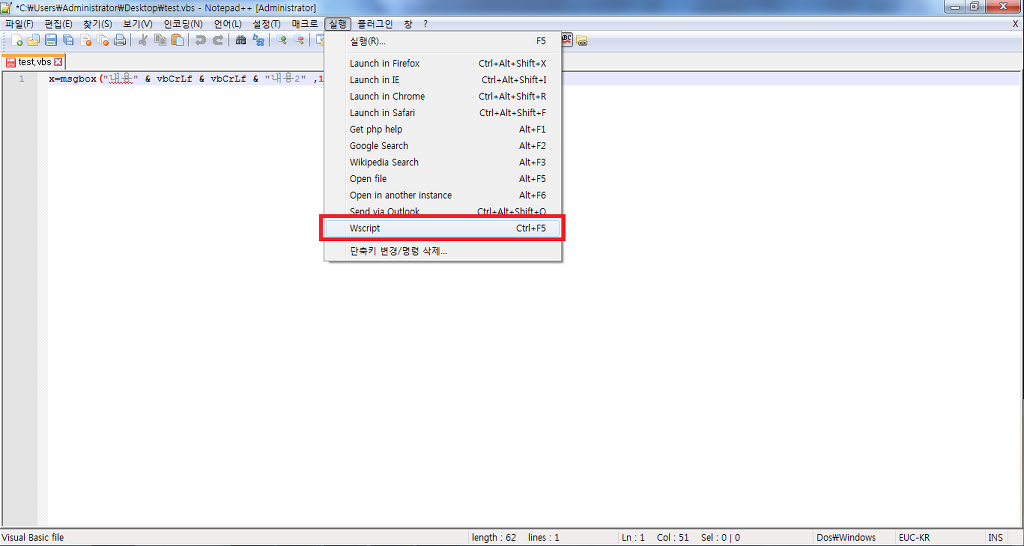Click the Paste clipboard icon
This screenshot has height=546, width=1024.
177,40
